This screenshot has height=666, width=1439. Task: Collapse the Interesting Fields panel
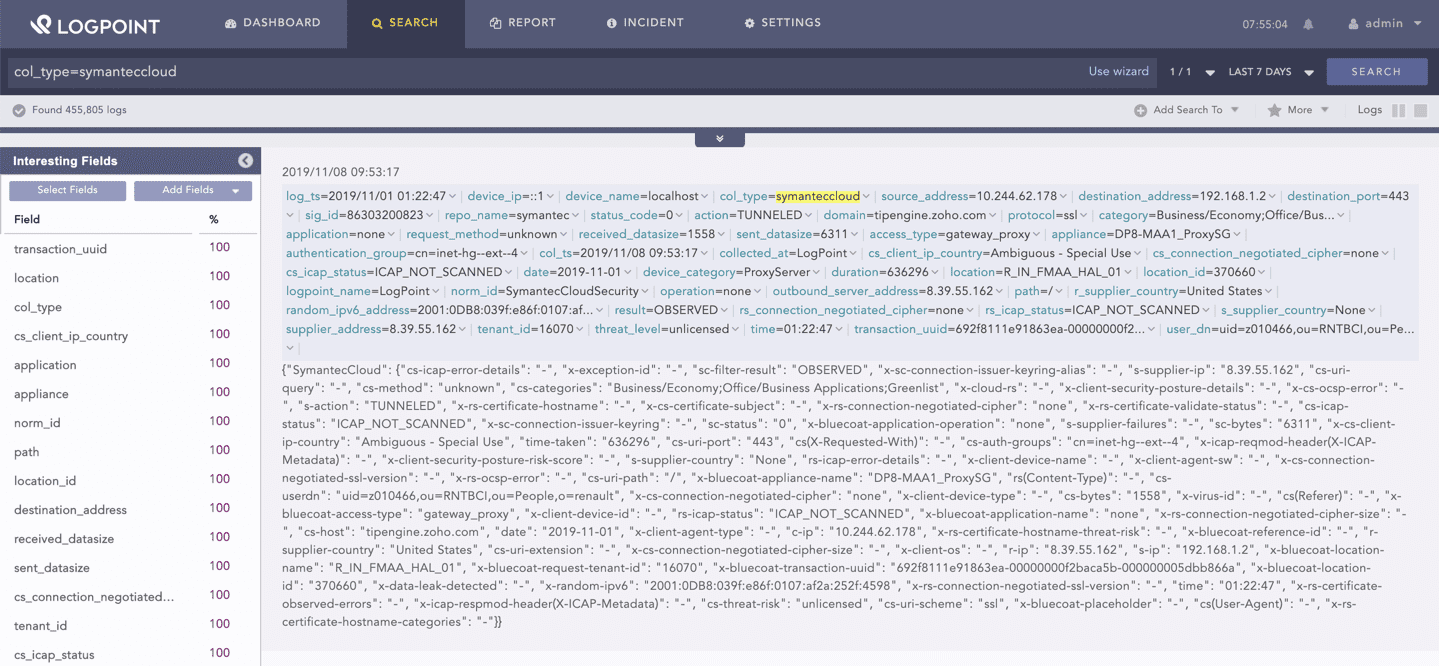[x=246, y=160]
